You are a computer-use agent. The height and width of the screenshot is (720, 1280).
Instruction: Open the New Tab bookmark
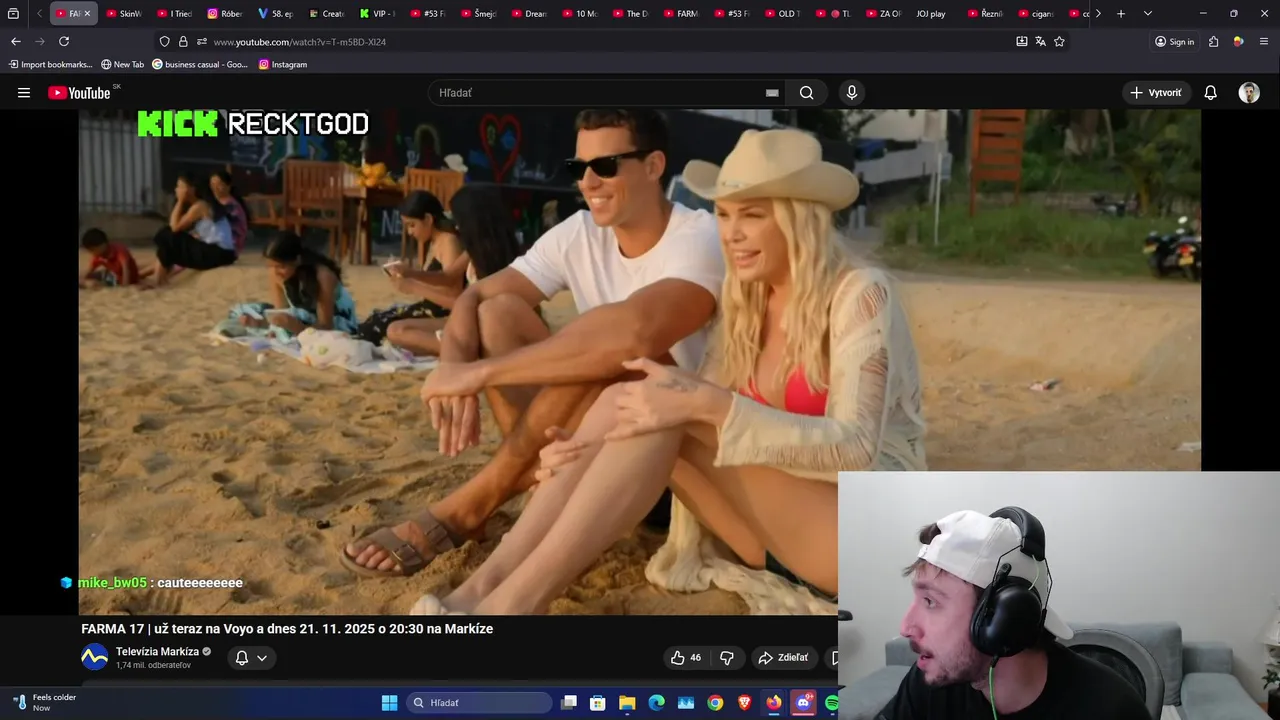click(x=122, y=64)
